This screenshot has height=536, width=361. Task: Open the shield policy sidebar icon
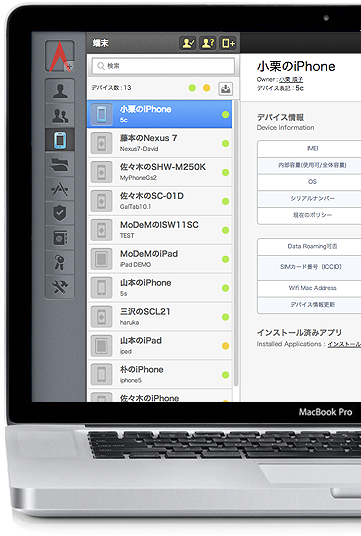pyautogui.click(x=60, y=213)
